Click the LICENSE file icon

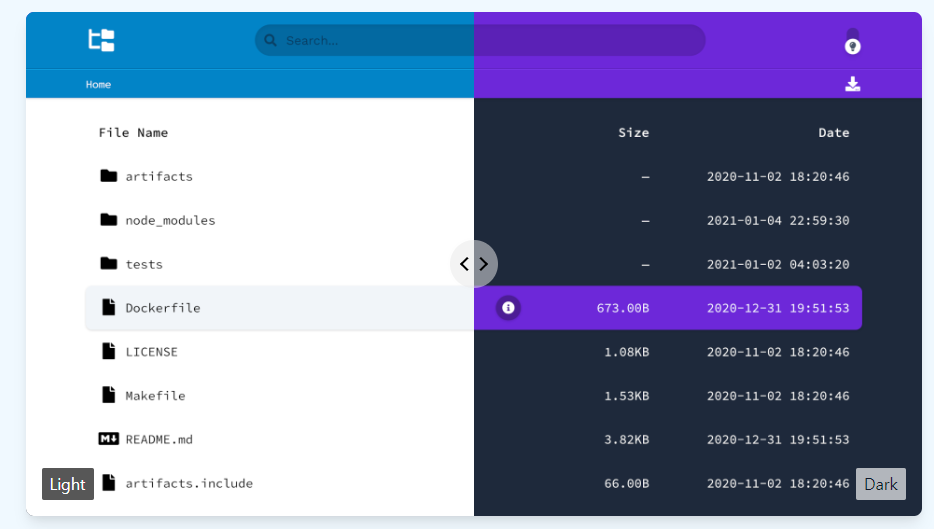pyautogui.click(x=108, y=351)
